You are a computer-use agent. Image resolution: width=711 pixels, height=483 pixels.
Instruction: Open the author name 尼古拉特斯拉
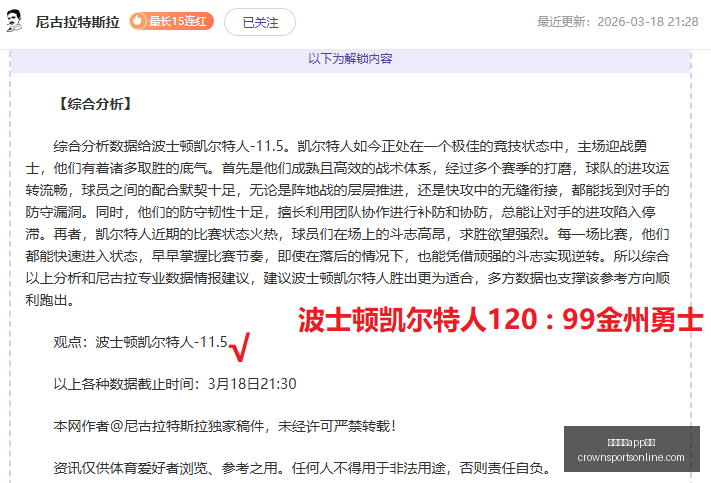point(78,22)
